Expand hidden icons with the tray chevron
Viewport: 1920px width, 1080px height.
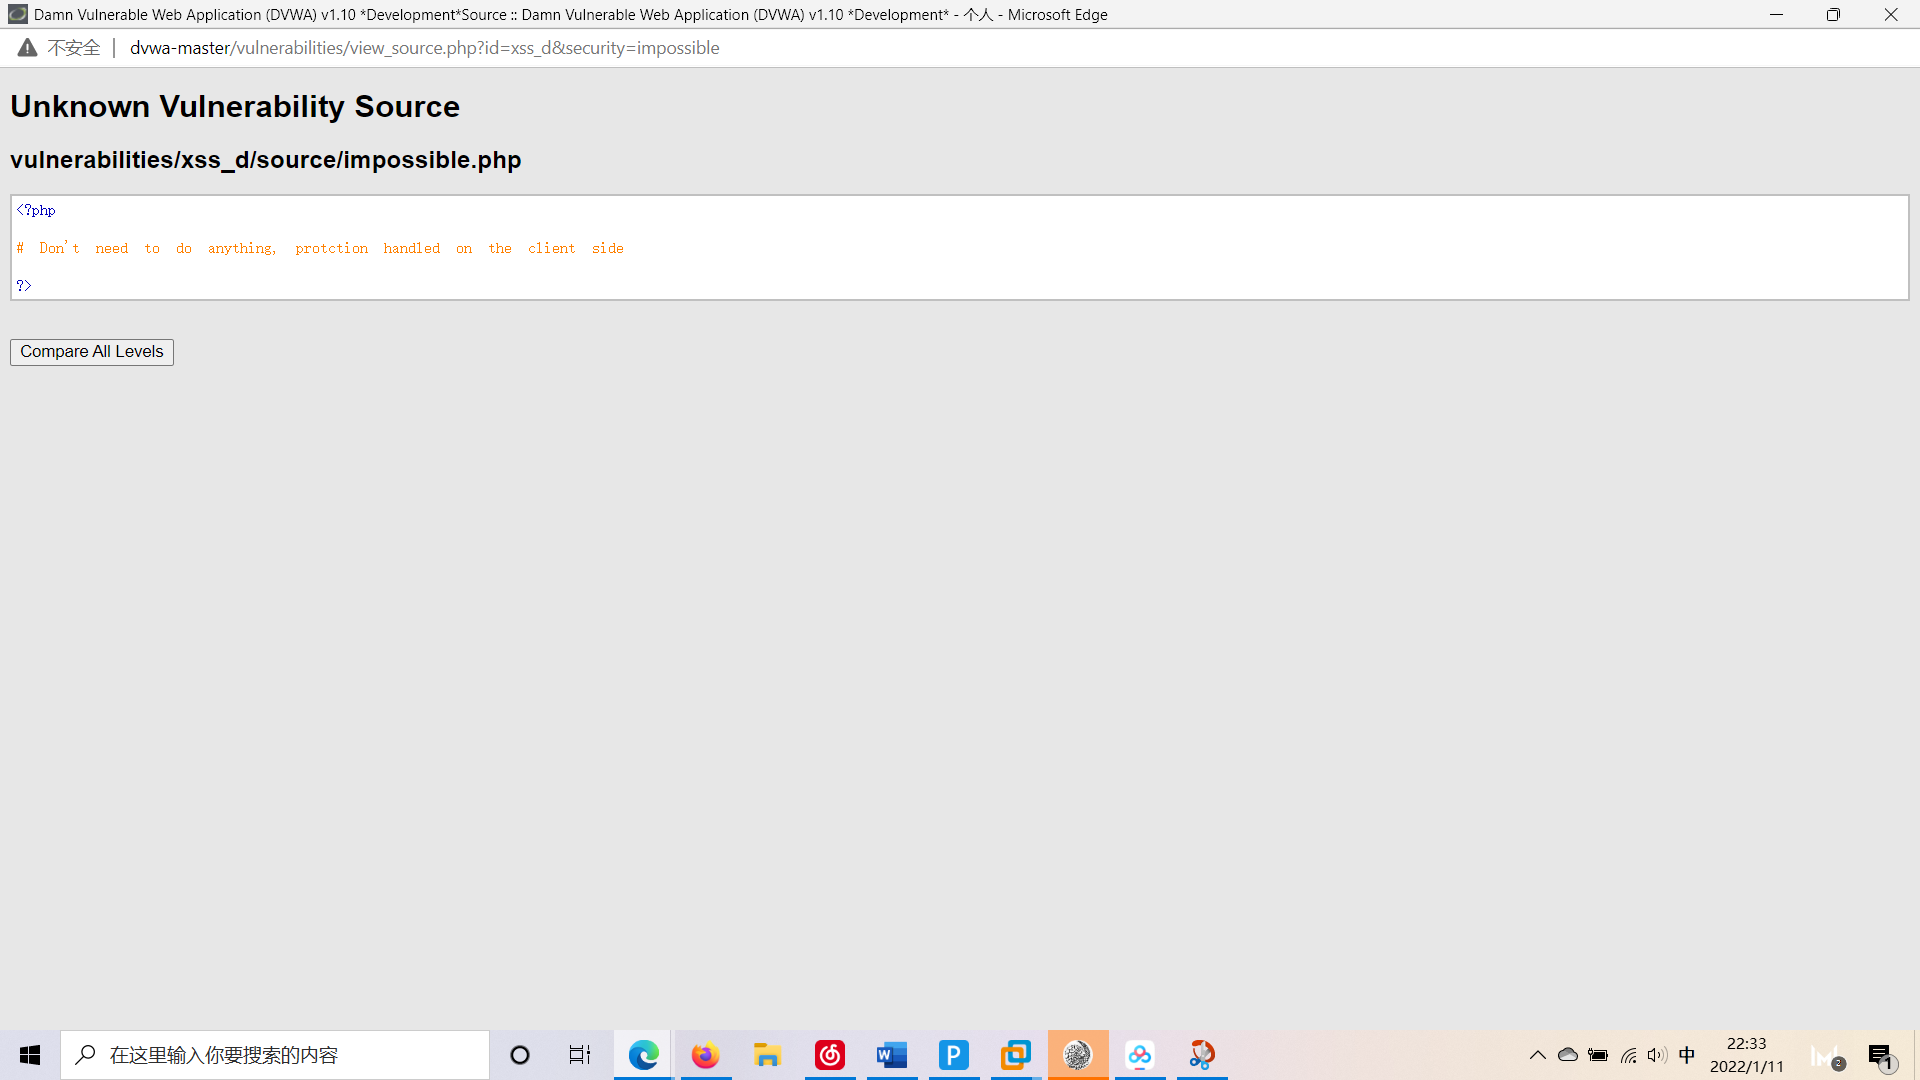point(1538,1055)
